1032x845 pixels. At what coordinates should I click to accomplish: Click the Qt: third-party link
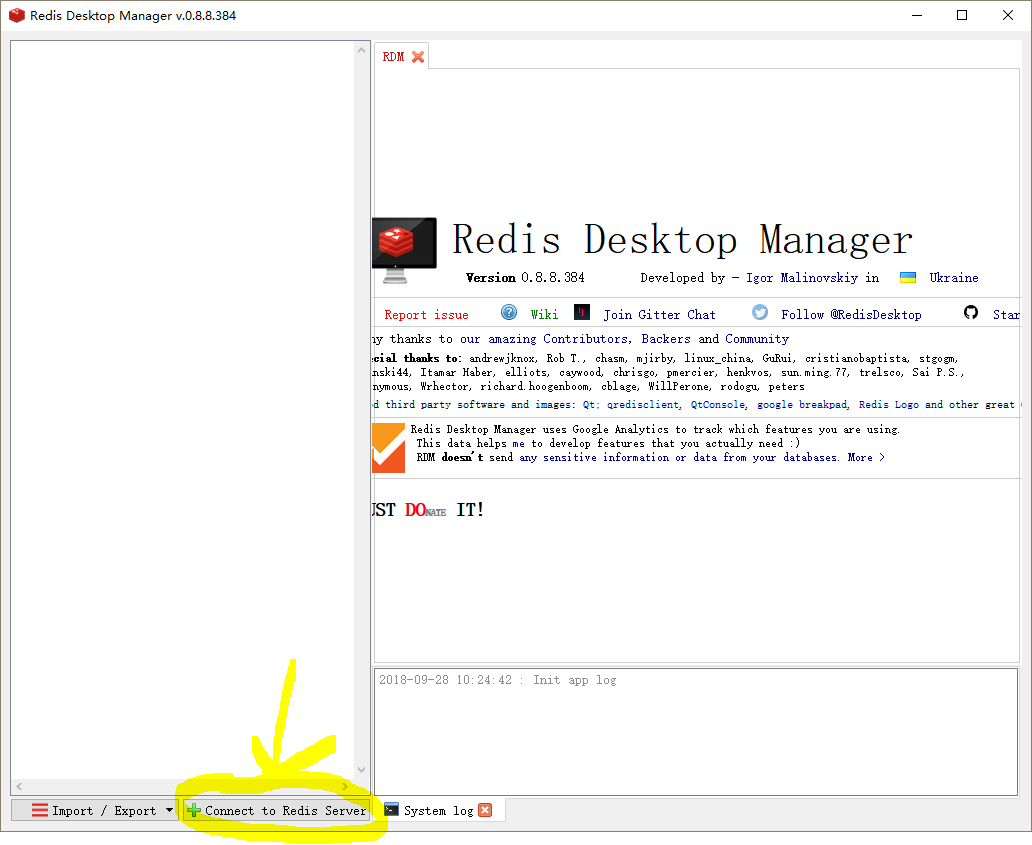tap(591, 405)
